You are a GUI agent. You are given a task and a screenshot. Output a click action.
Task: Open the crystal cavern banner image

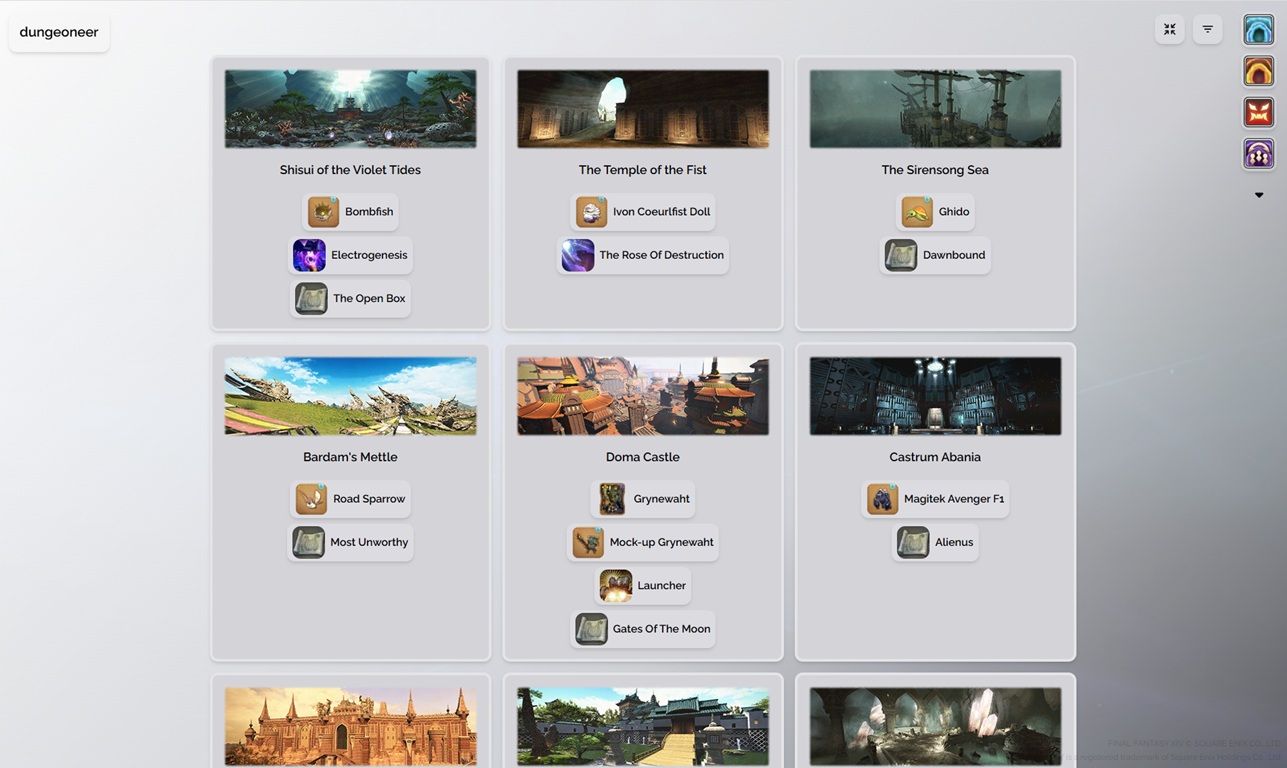(x=935, y=726)
